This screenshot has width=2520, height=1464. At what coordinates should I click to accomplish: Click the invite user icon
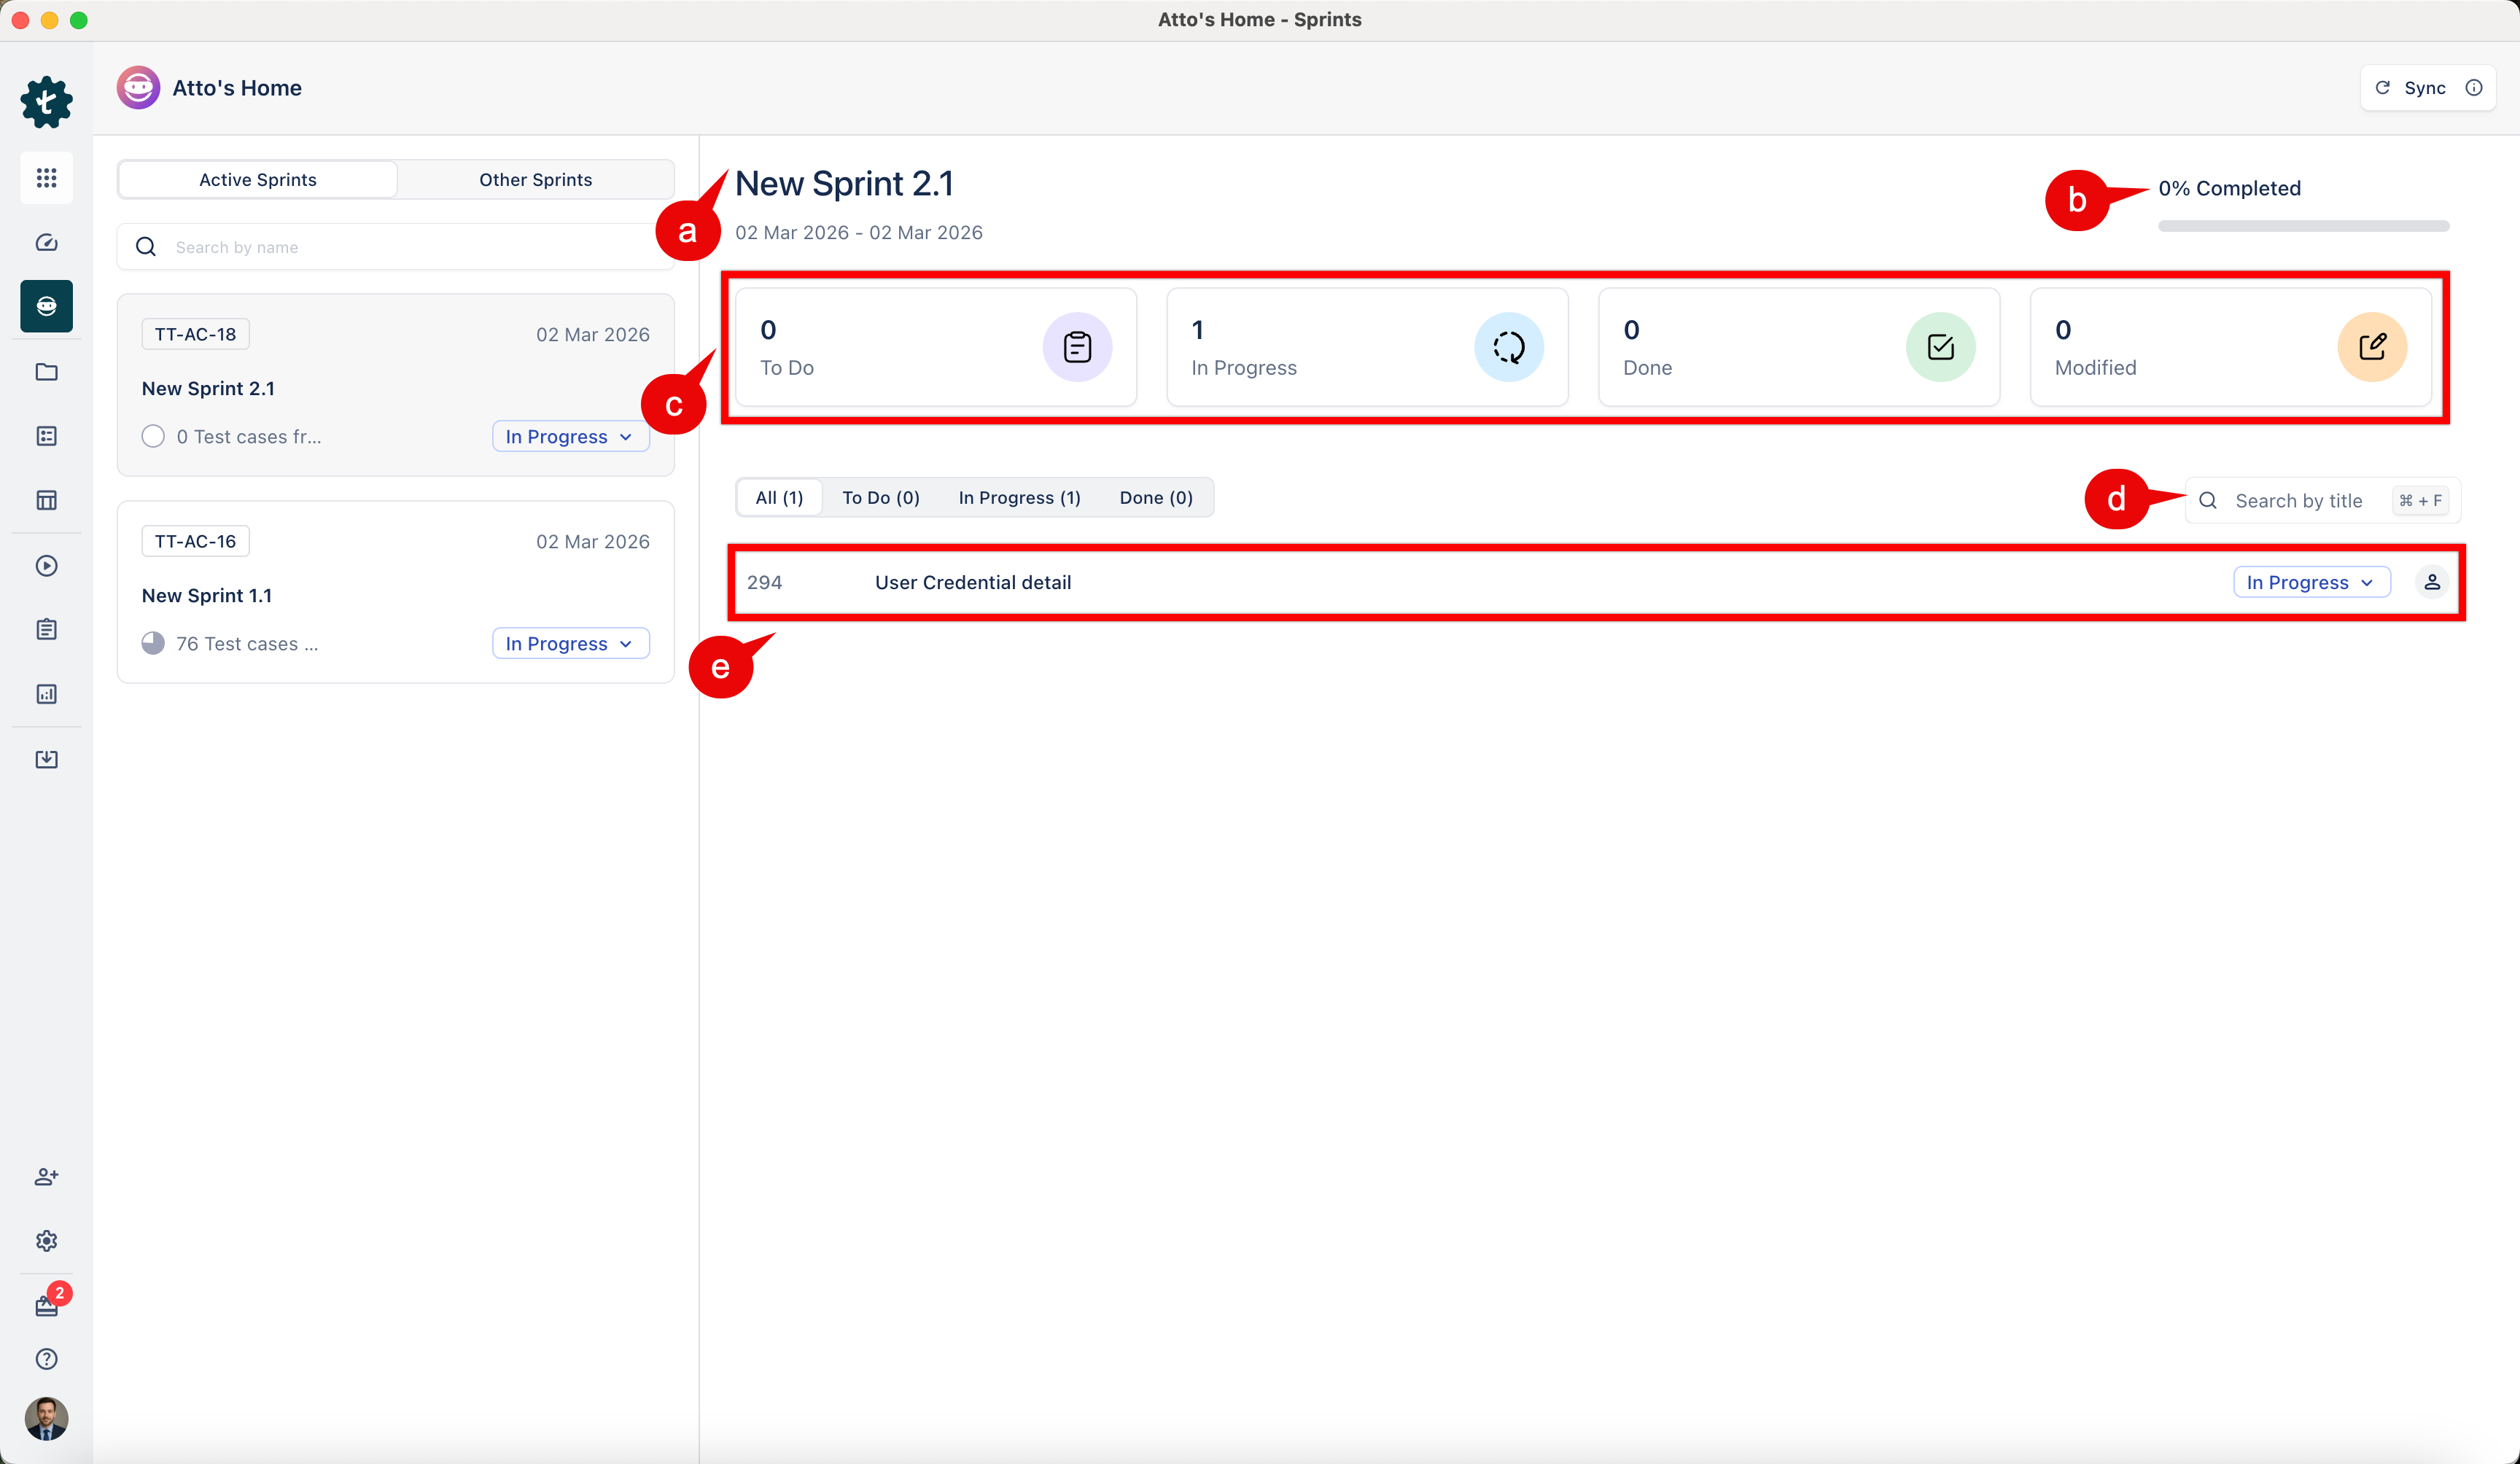46,1177
